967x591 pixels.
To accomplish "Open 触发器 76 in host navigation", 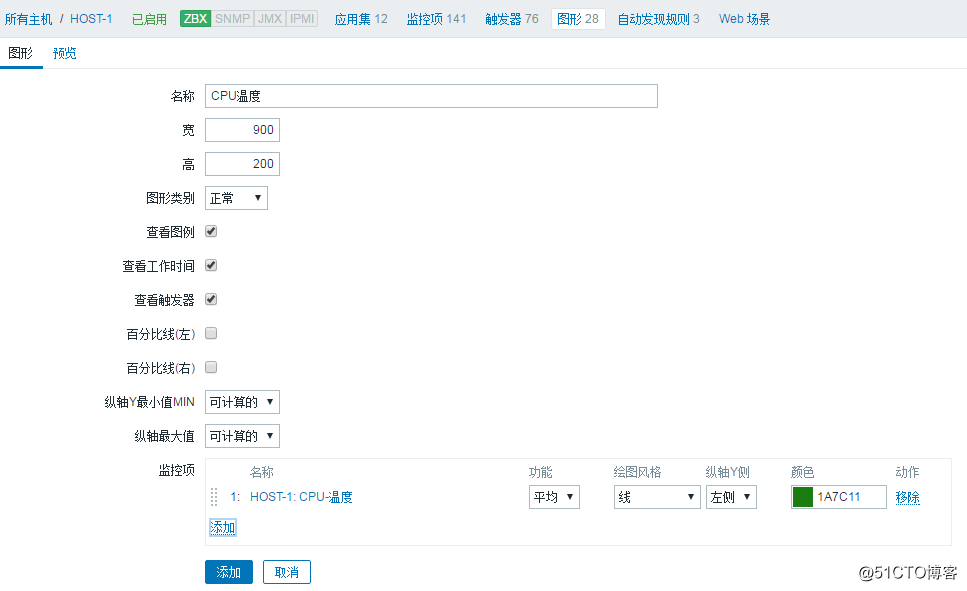I will (x=512, y=19).
